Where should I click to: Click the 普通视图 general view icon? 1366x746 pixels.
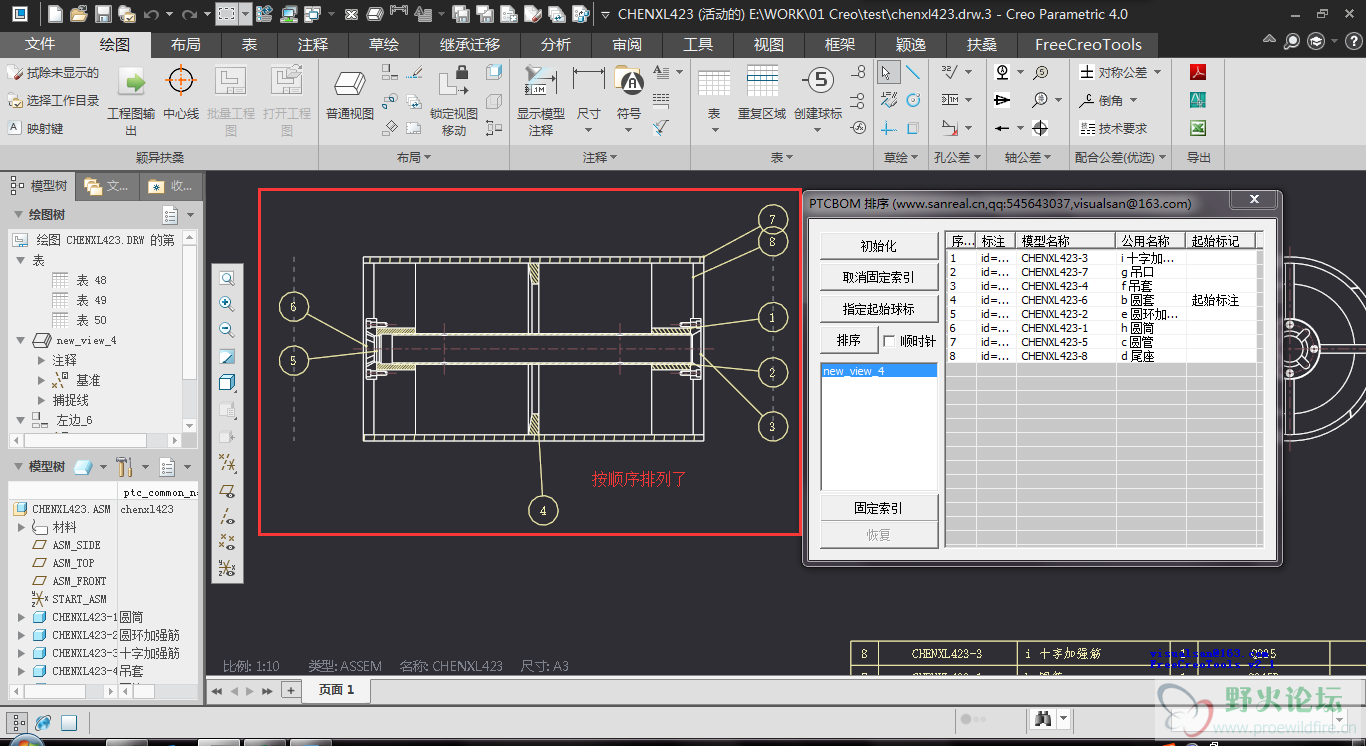(x=350, y=84)
